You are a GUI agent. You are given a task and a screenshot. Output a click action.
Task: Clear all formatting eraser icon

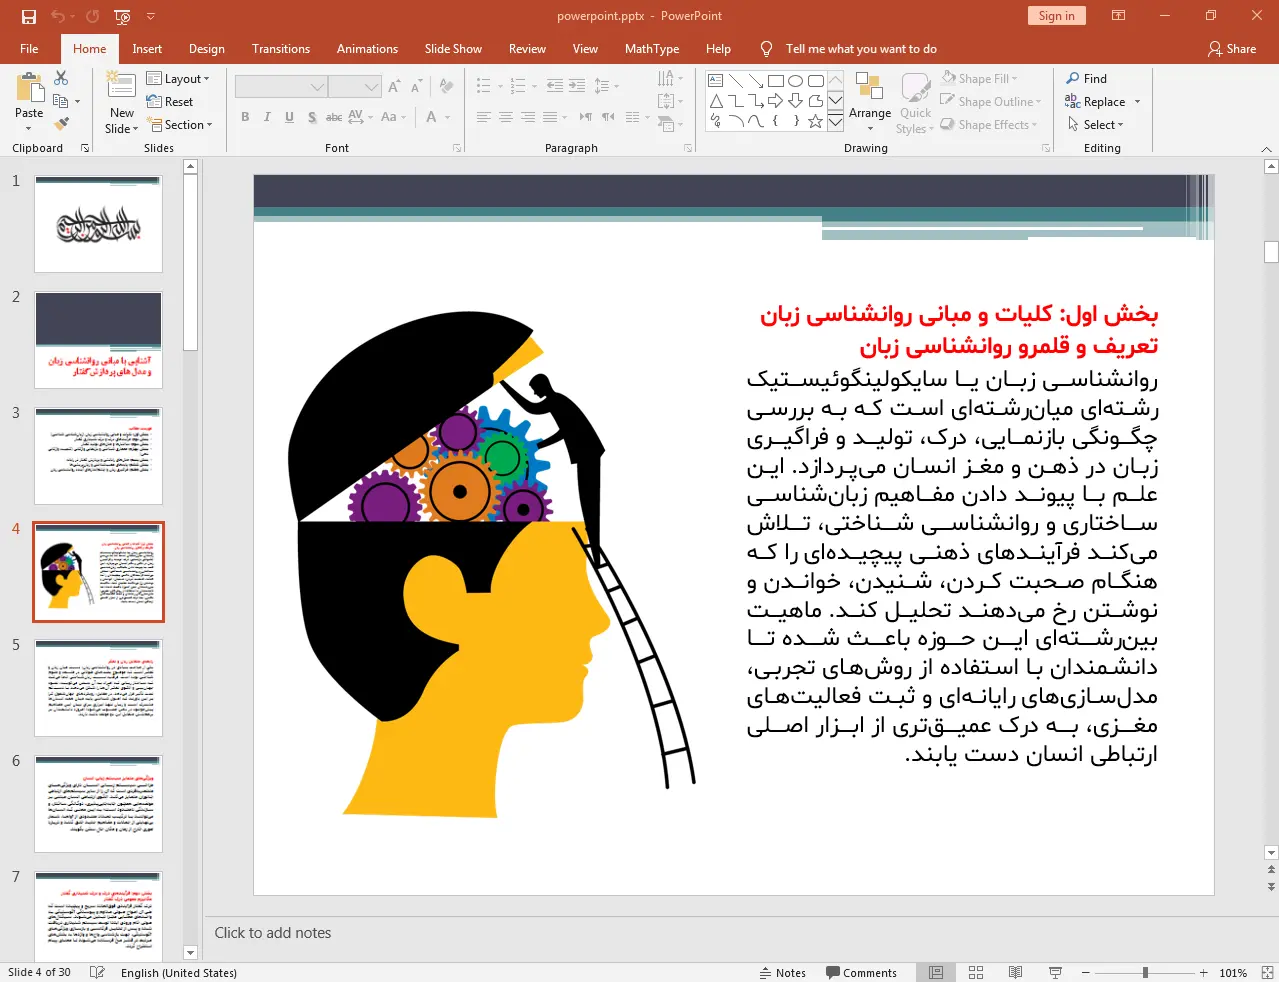(x=446, y=87)
